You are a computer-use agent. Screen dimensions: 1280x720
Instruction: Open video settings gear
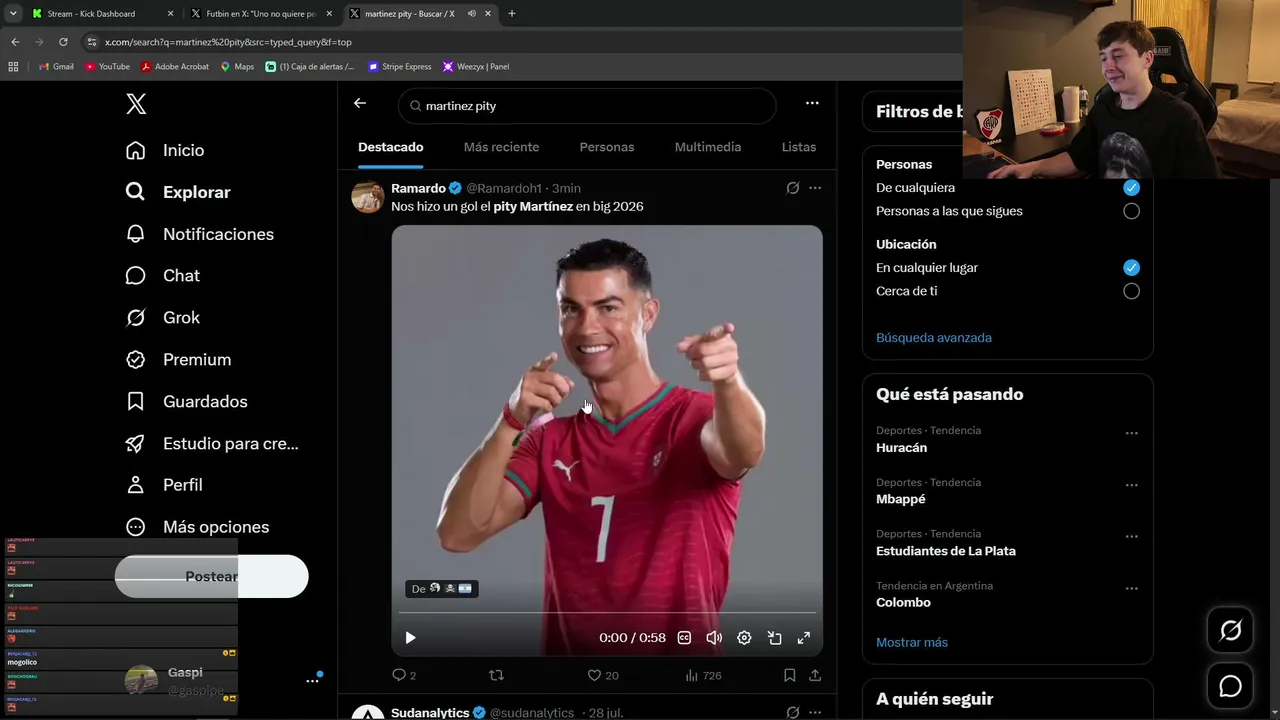(744, 638)
